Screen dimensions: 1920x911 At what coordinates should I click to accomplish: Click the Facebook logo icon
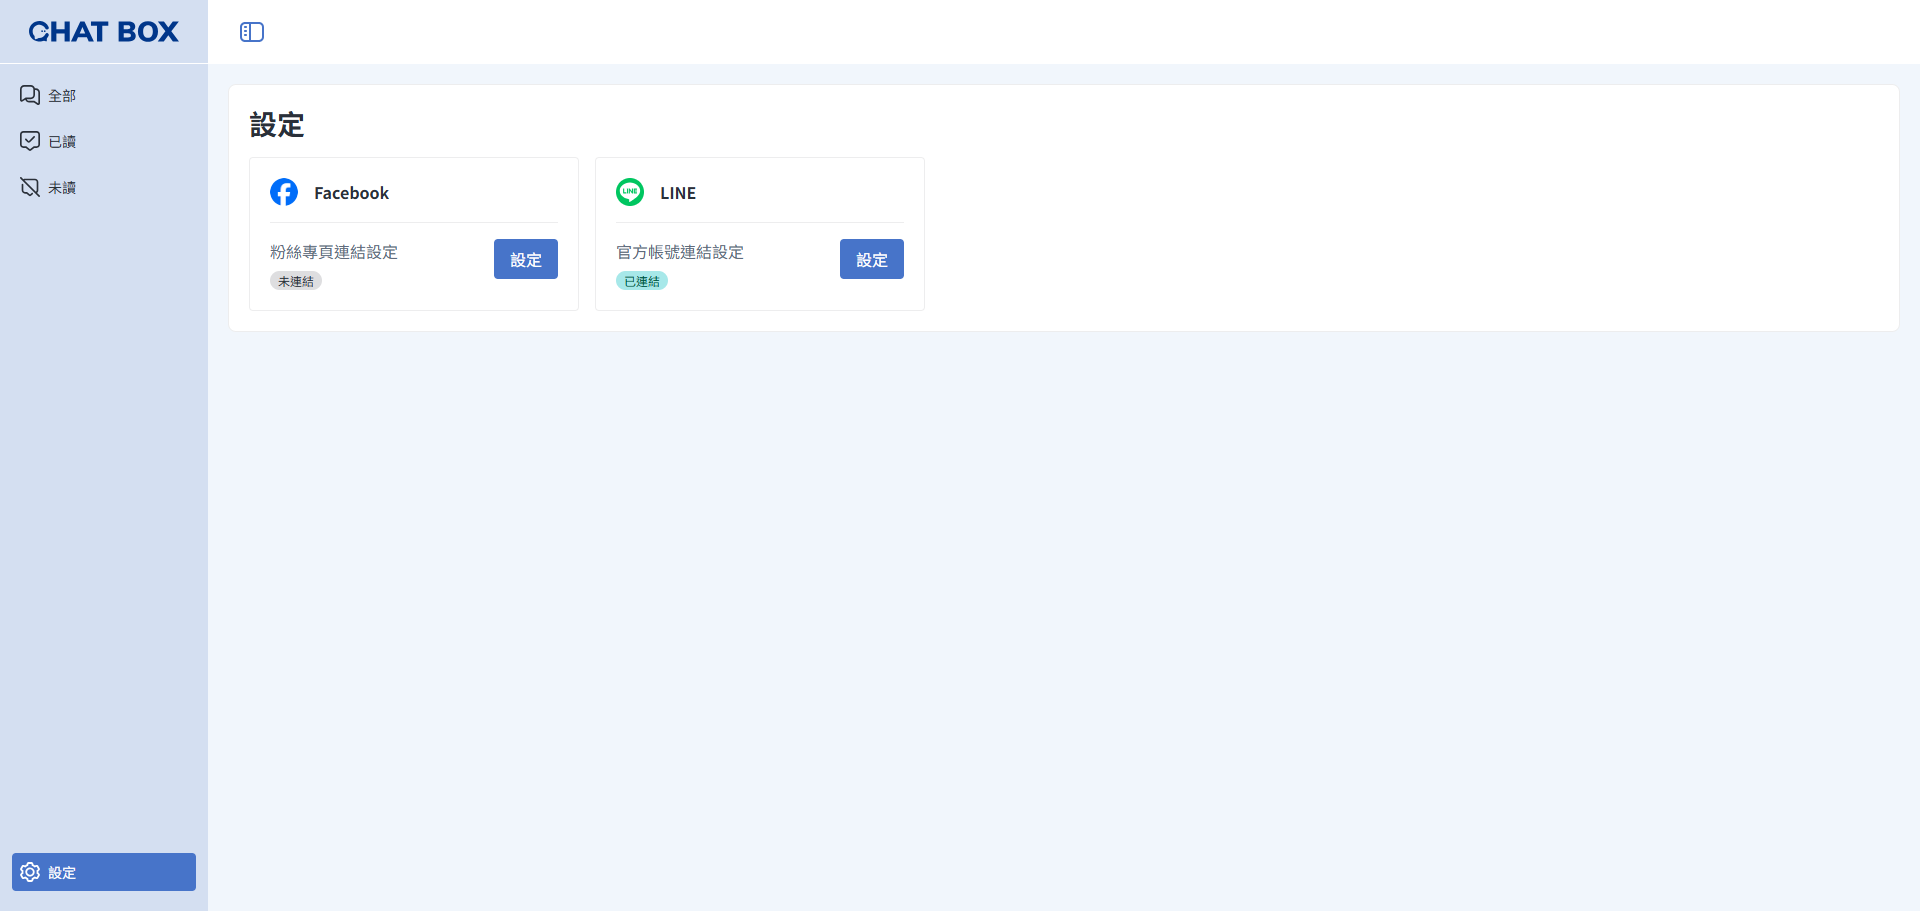coord(284,192)
